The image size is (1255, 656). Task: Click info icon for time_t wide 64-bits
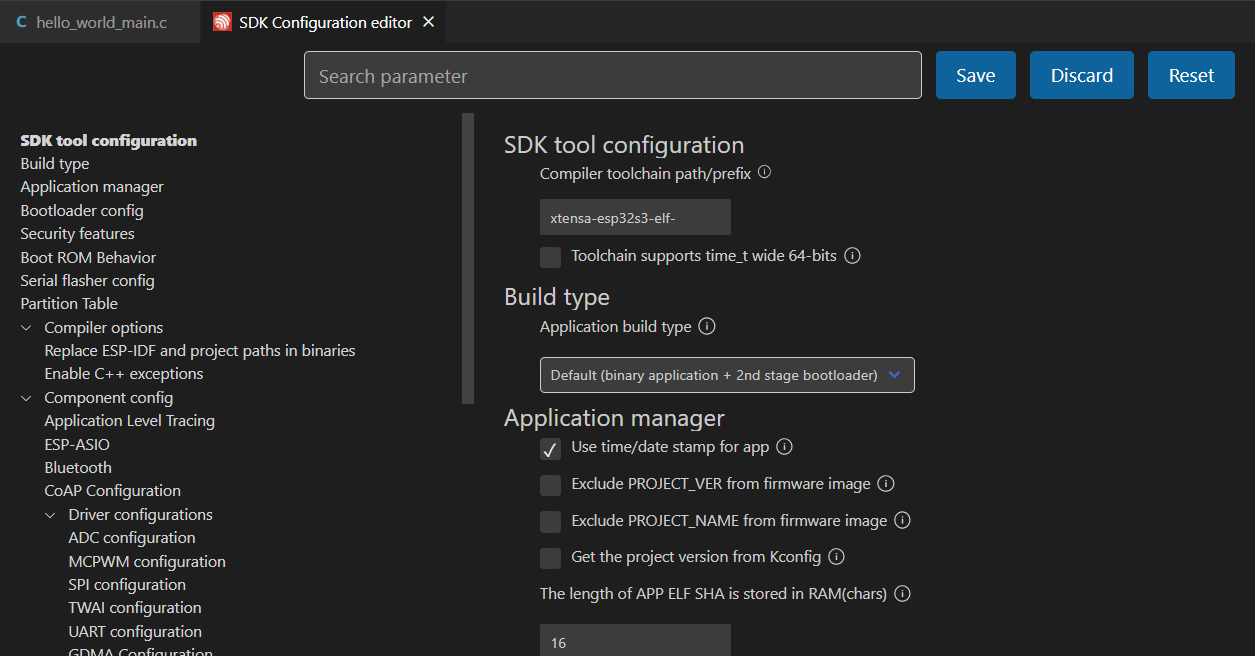click(853, 256)
